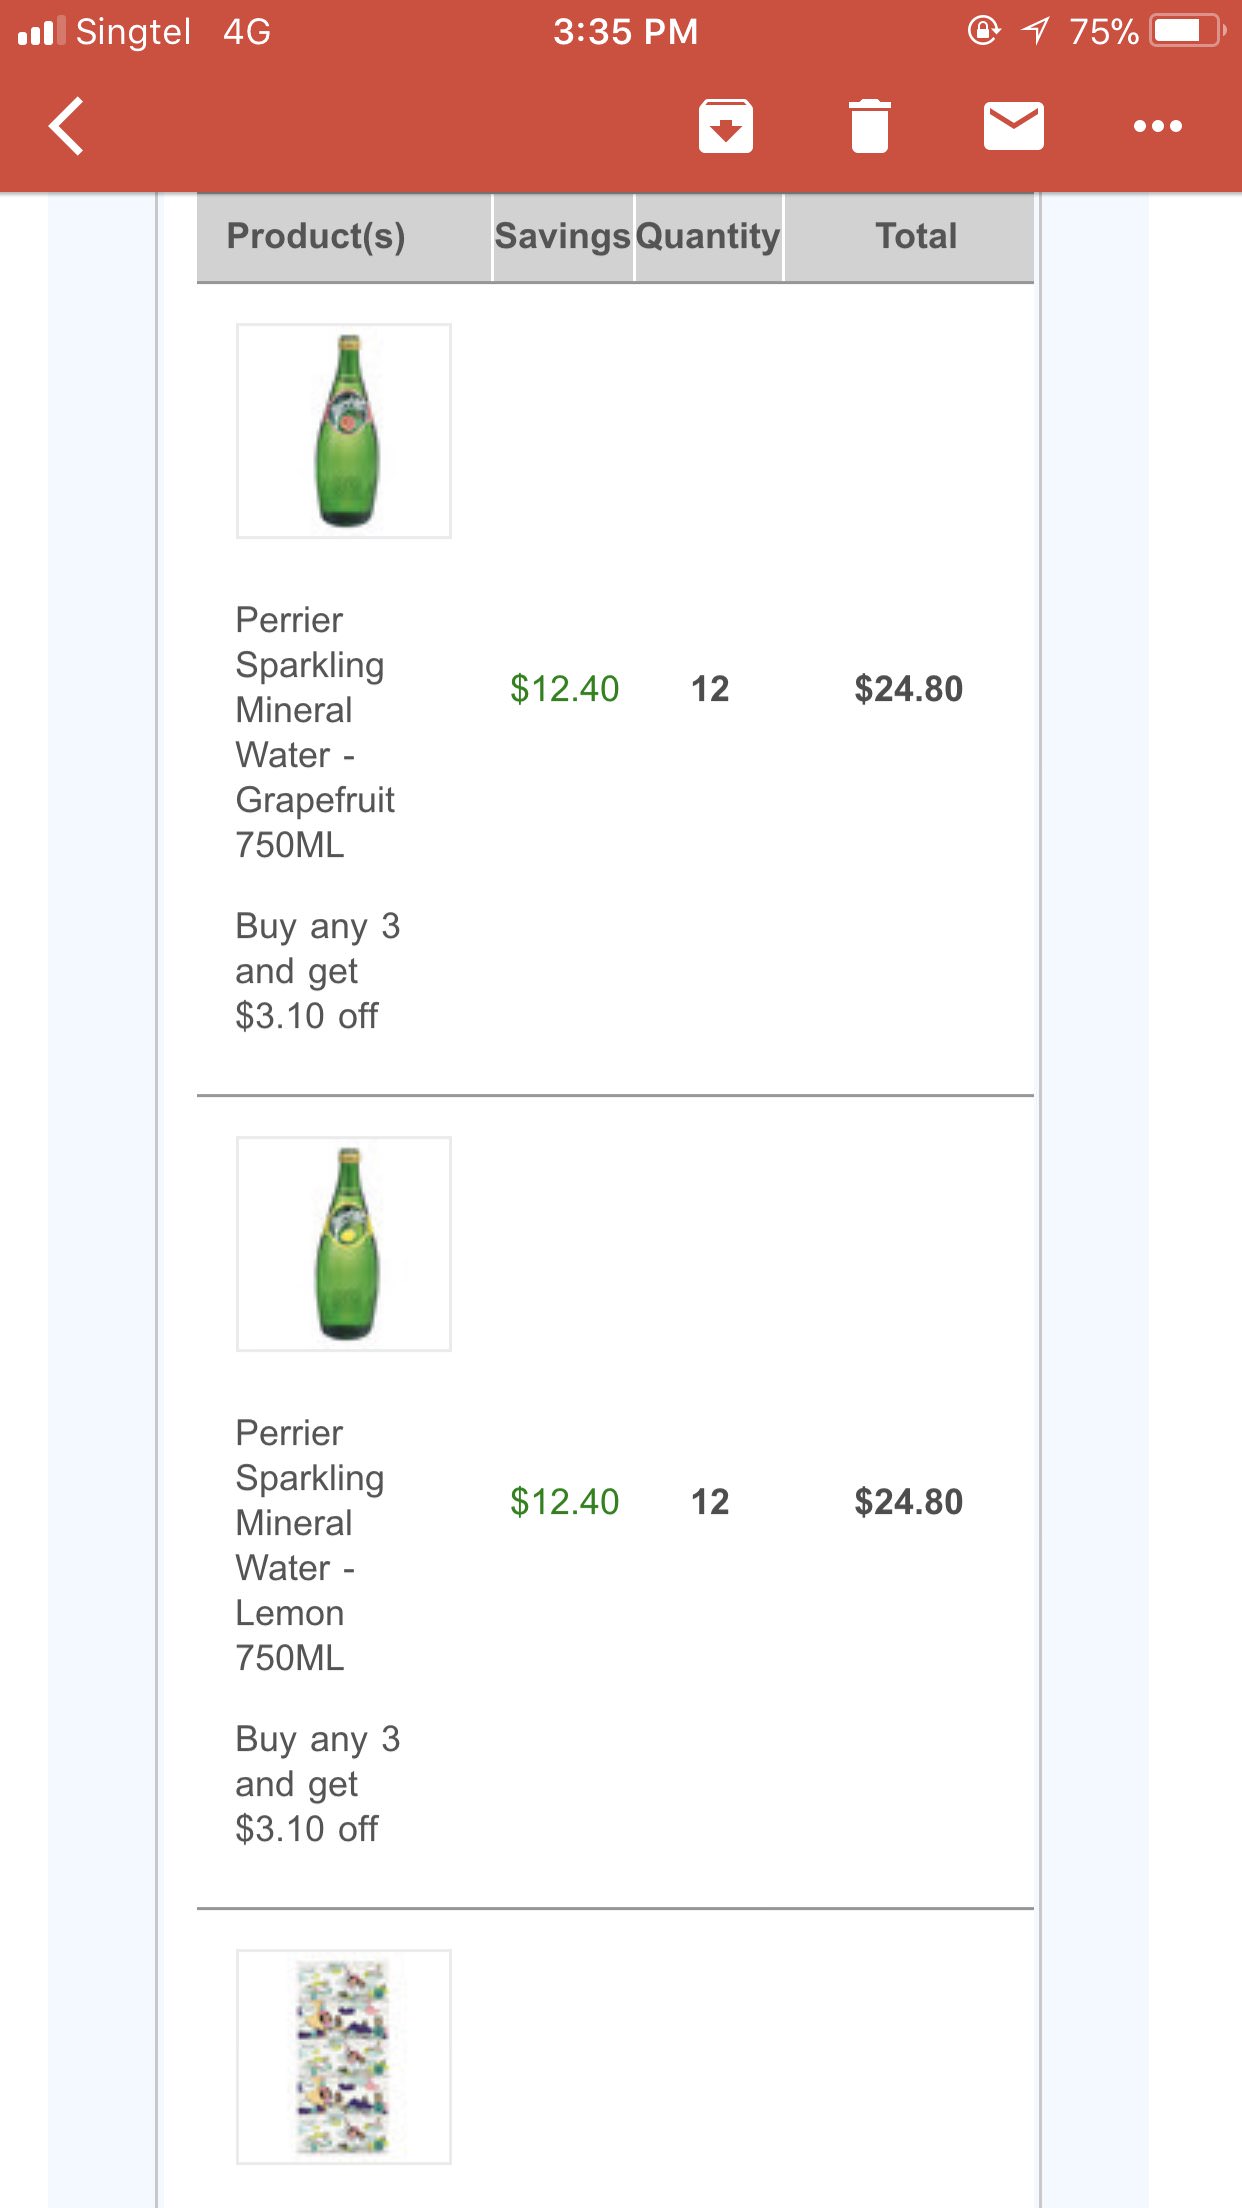Archive this email with the archive icon
Image resolution: width=1242 pixels, height=2208 pixels.
(725, 126)
